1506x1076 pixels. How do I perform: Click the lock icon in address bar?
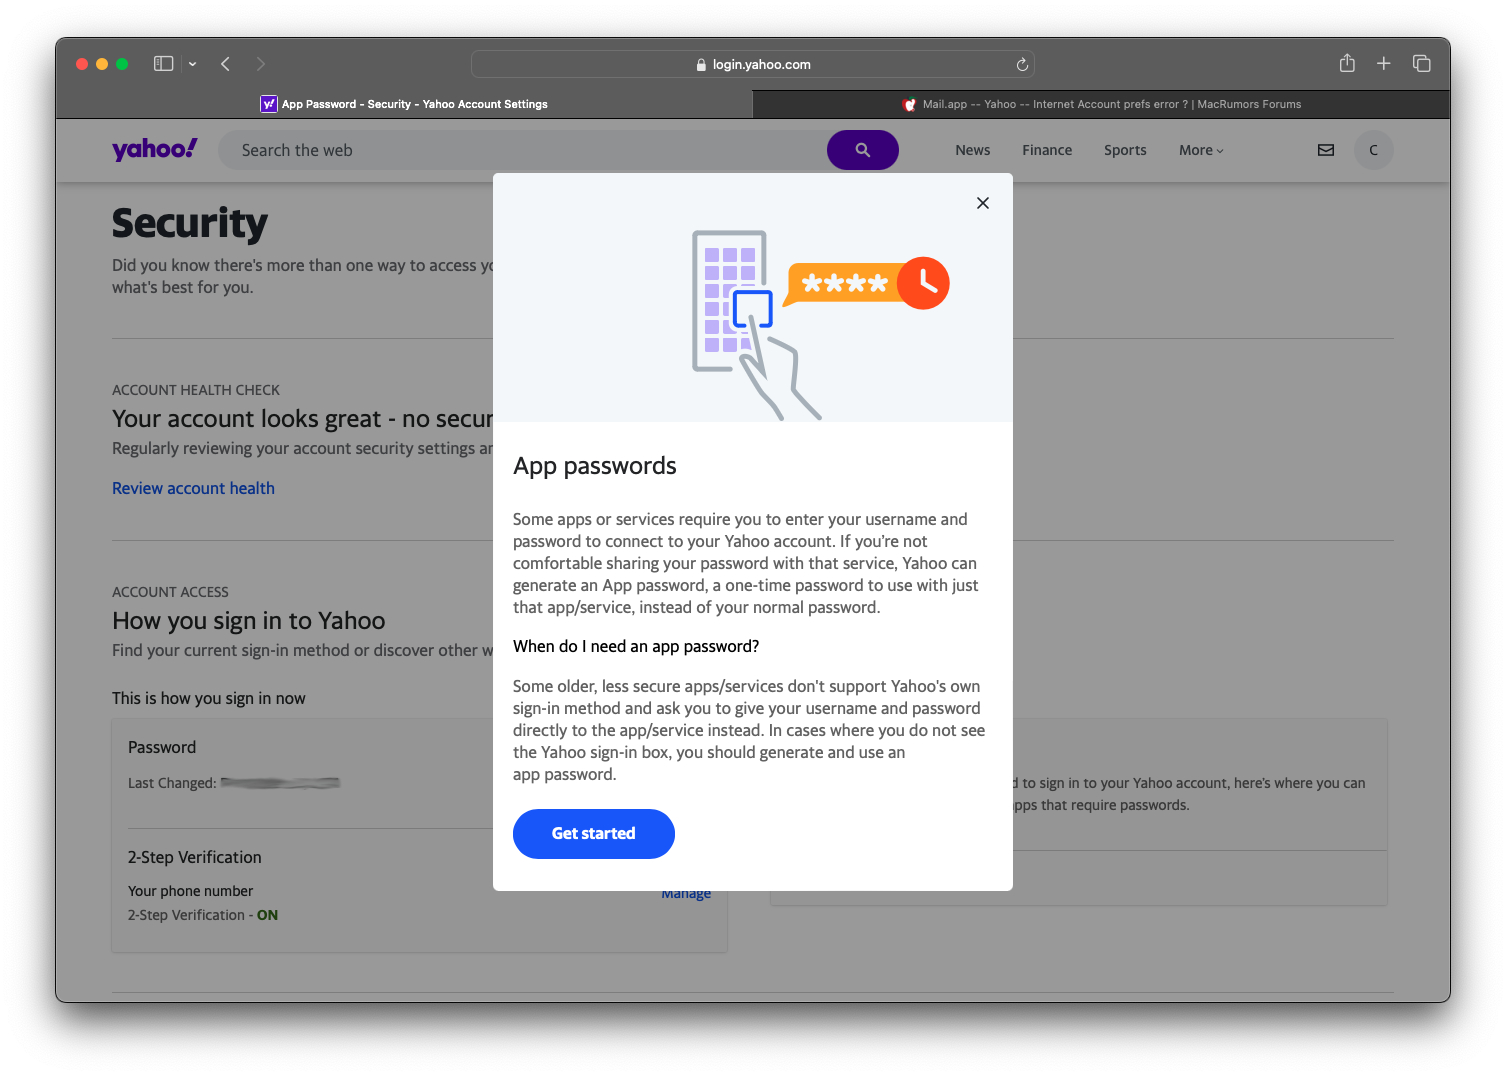(701, 65)
